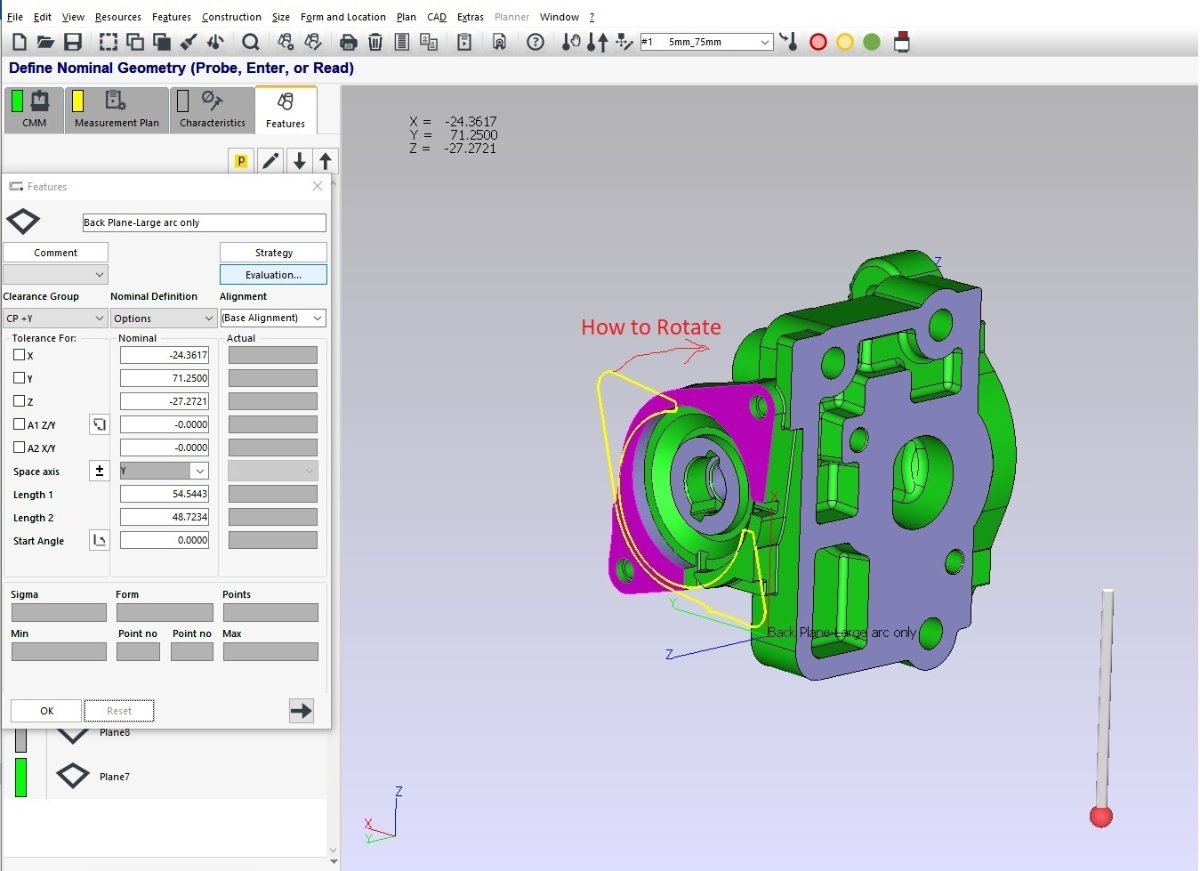Click the red CMM machine icon
This screenshot has height=871, width=1200.
coord(902,42)
